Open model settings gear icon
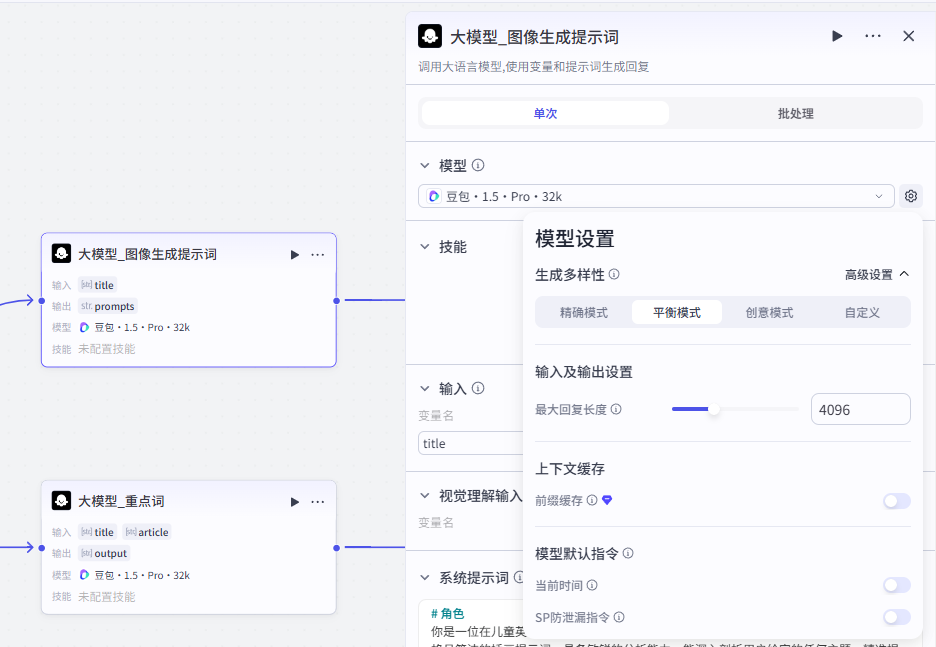Screen dimensions: 936x647 910,196
